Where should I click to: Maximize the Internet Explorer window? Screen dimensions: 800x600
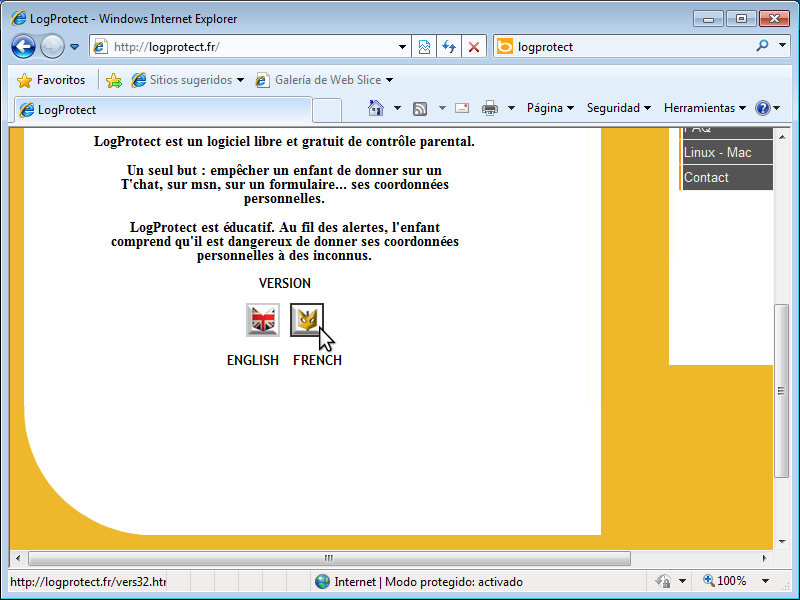point(741,19)
